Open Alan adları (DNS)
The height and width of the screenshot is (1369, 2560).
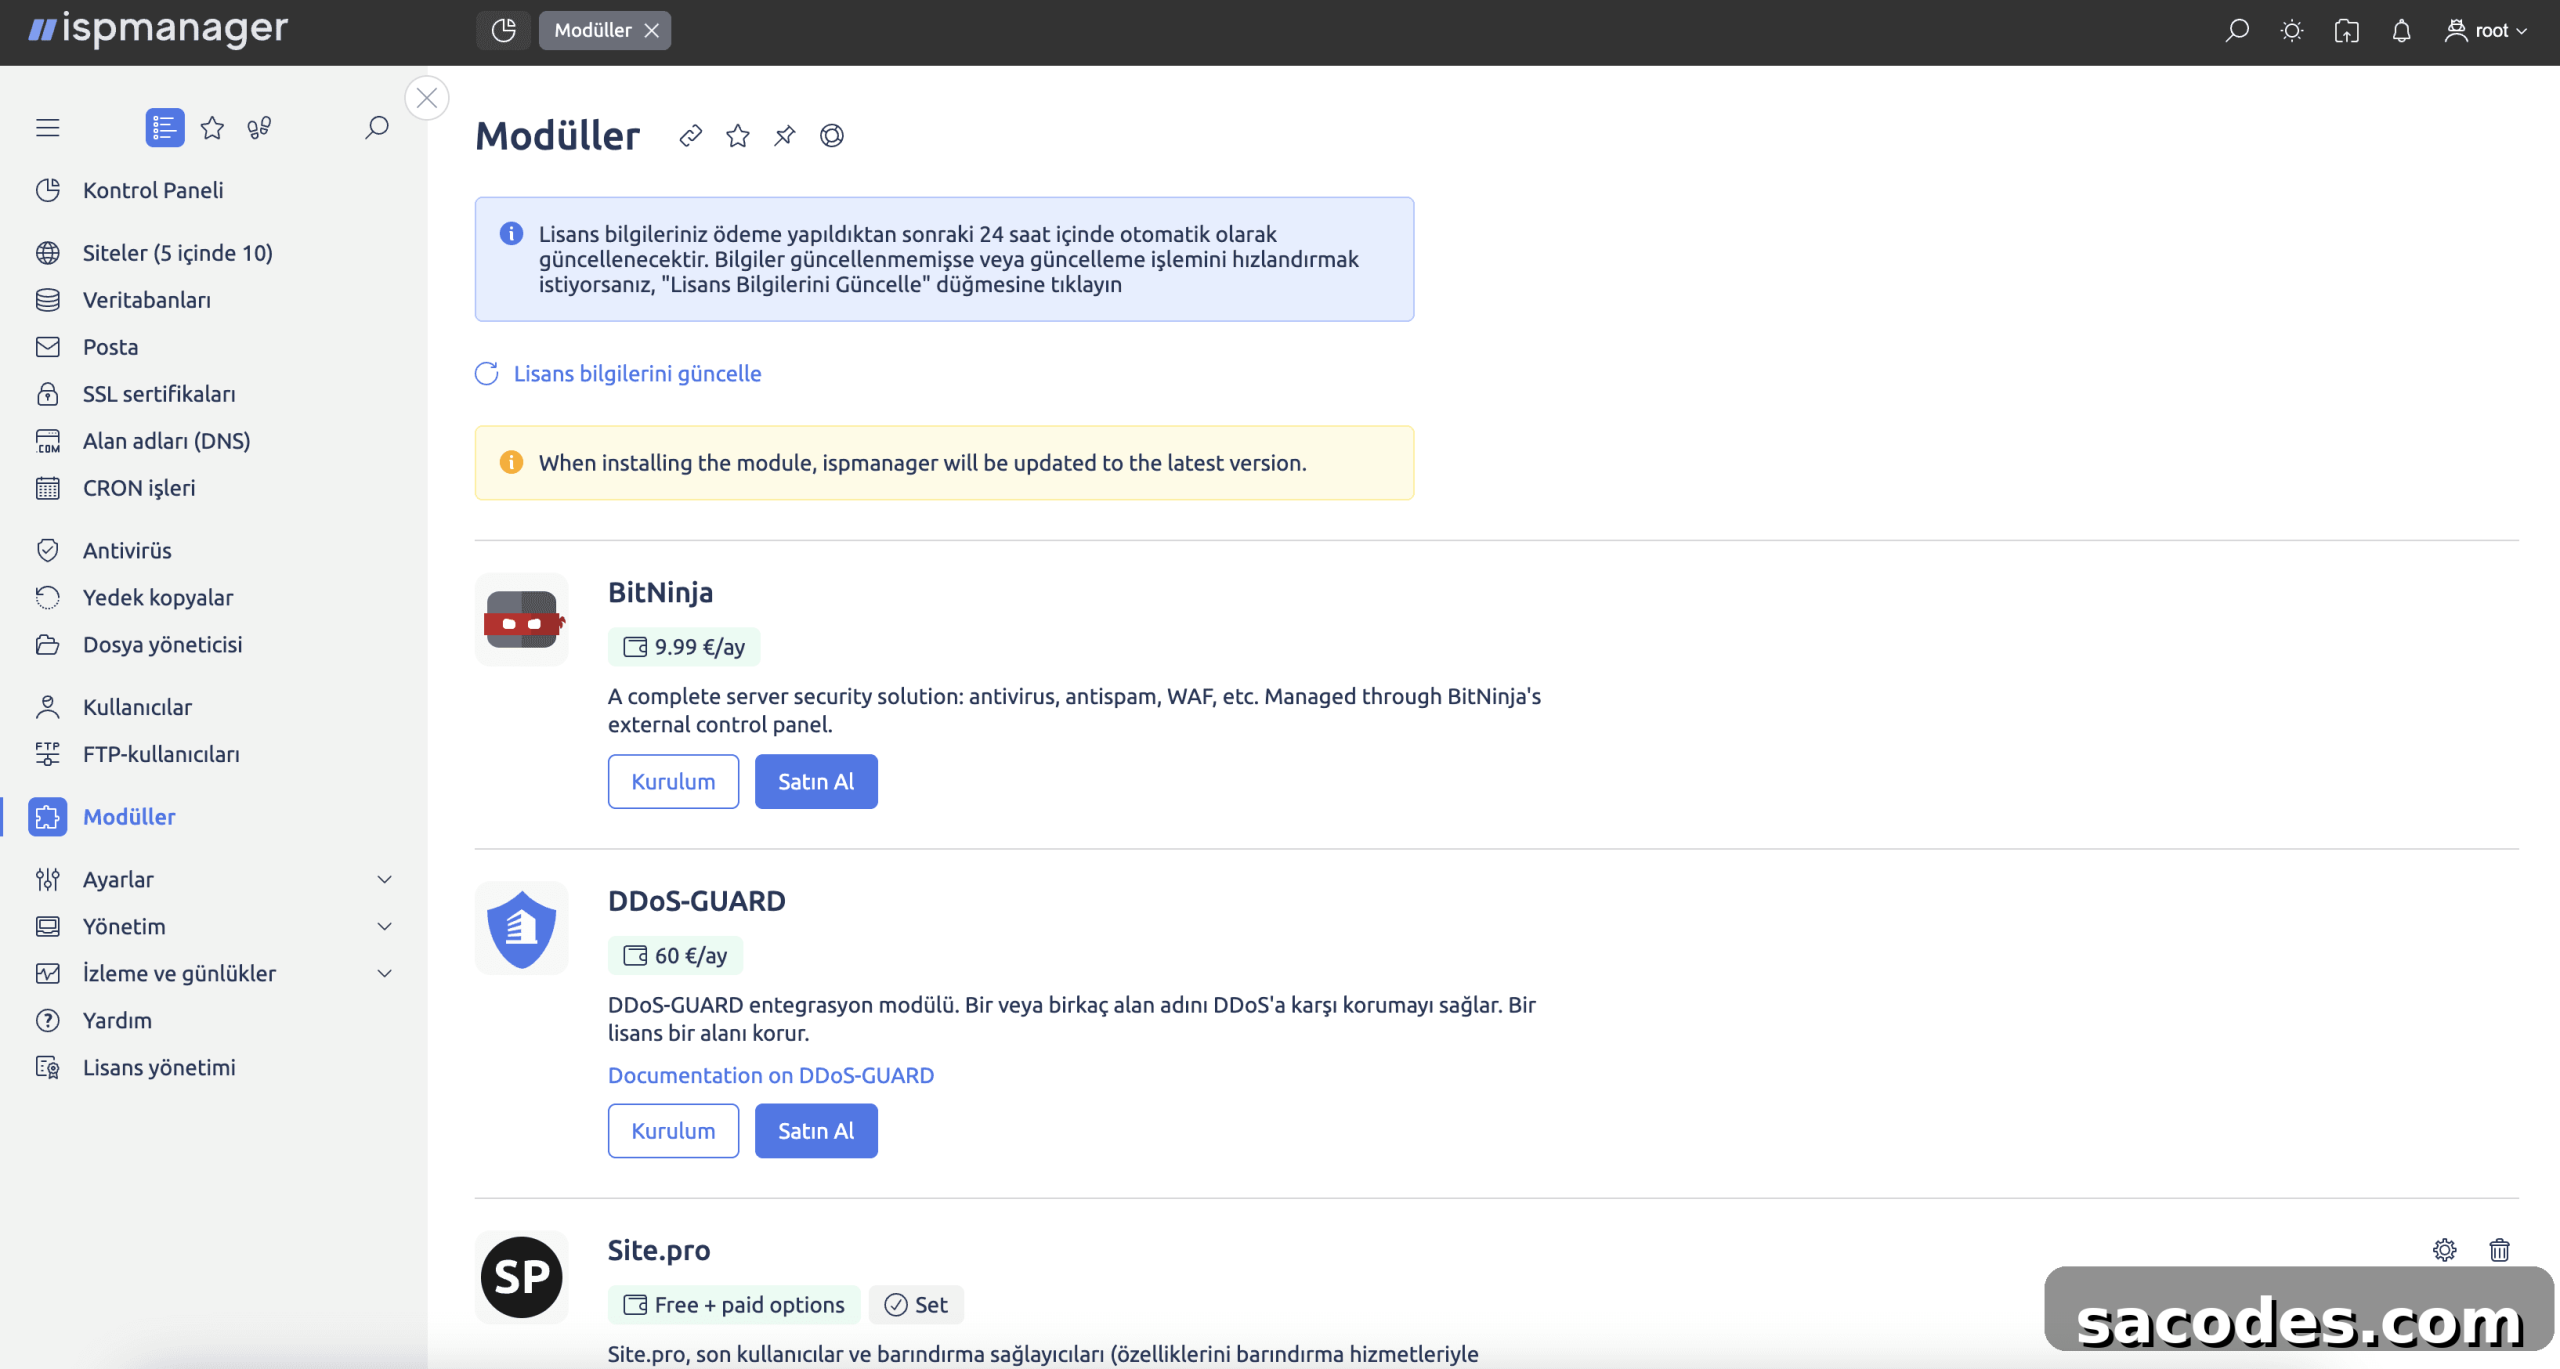166,441
